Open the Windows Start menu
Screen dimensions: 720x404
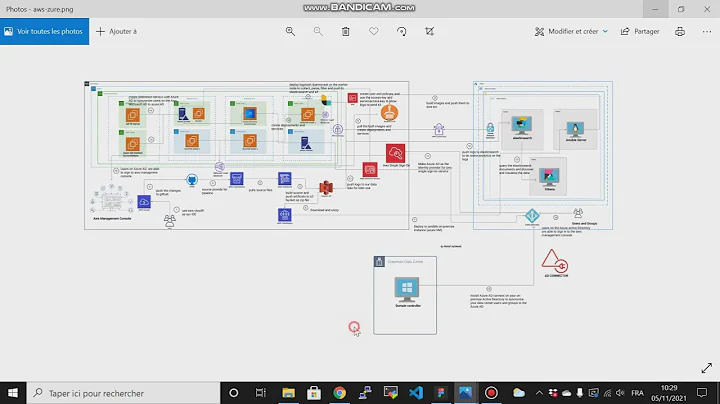tap(13, 393)
